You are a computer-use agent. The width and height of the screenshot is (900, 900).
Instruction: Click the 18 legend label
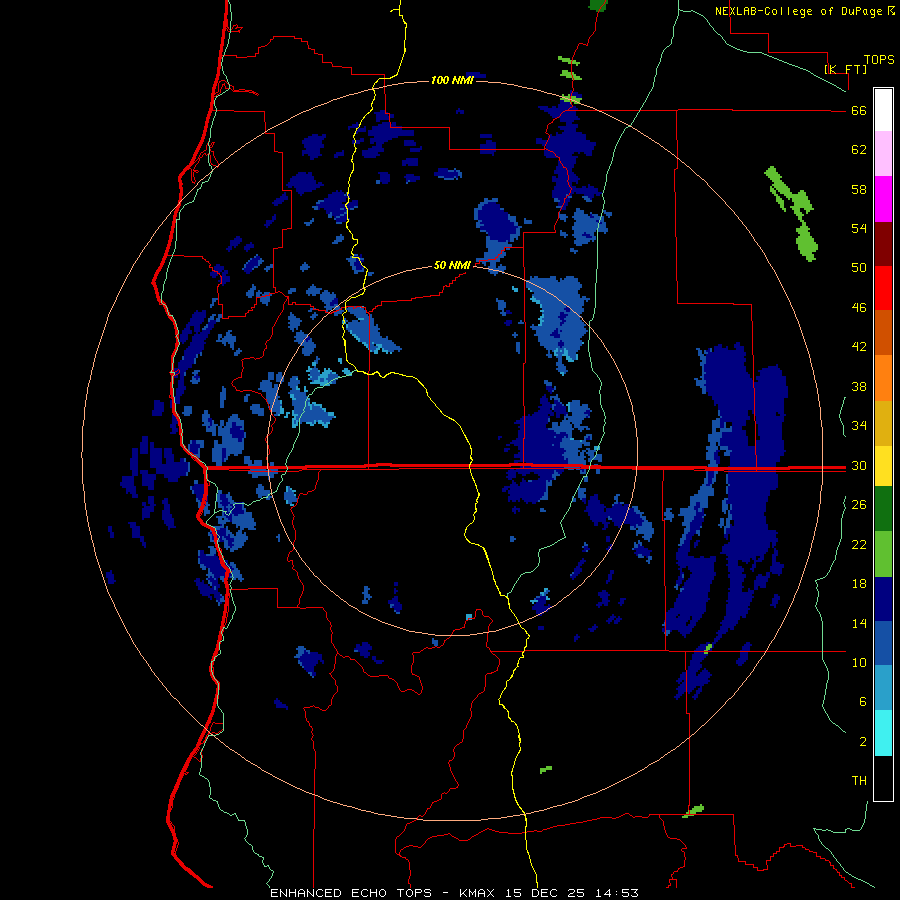(859, 584)
